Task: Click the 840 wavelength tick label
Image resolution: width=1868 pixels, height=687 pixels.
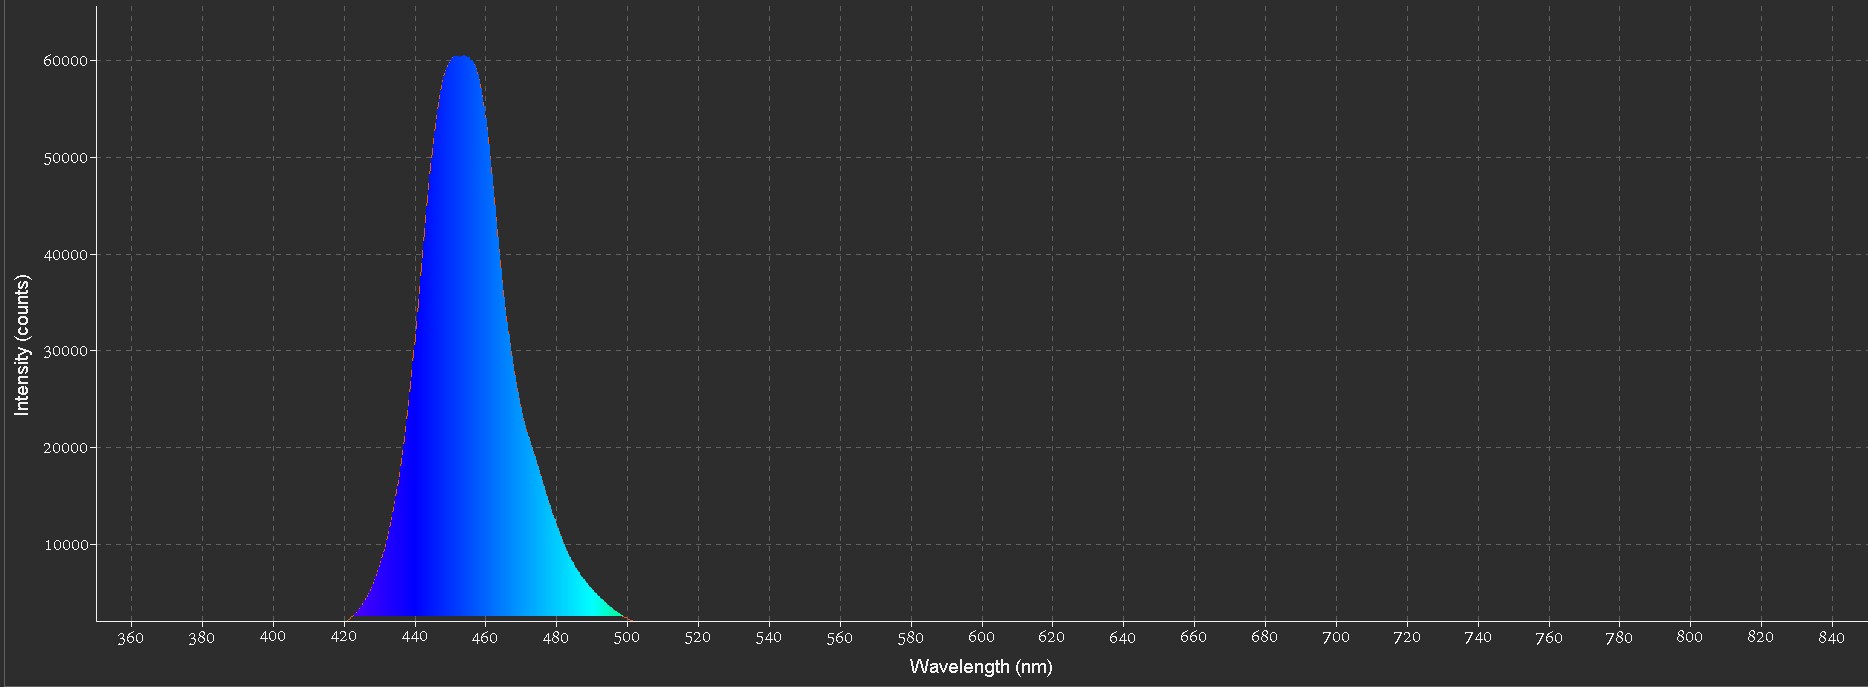Action: coord(1832,637)
